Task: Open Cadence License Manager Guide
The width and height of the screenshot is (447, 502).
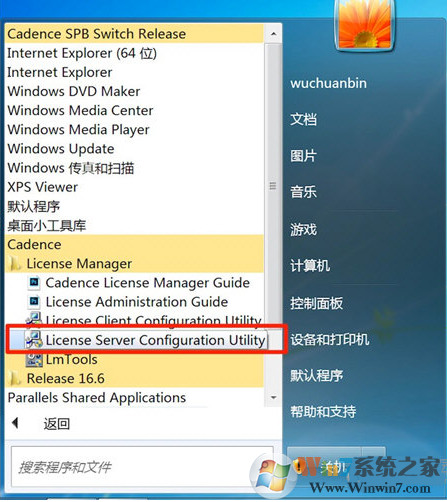Action: (148, 283)
